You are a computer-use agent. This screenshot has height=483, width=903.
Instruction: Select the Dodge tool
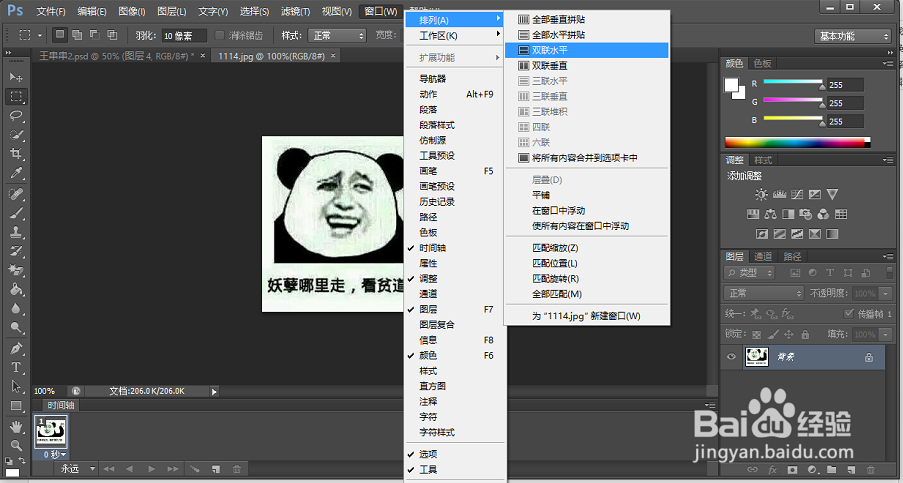[16, 327]
